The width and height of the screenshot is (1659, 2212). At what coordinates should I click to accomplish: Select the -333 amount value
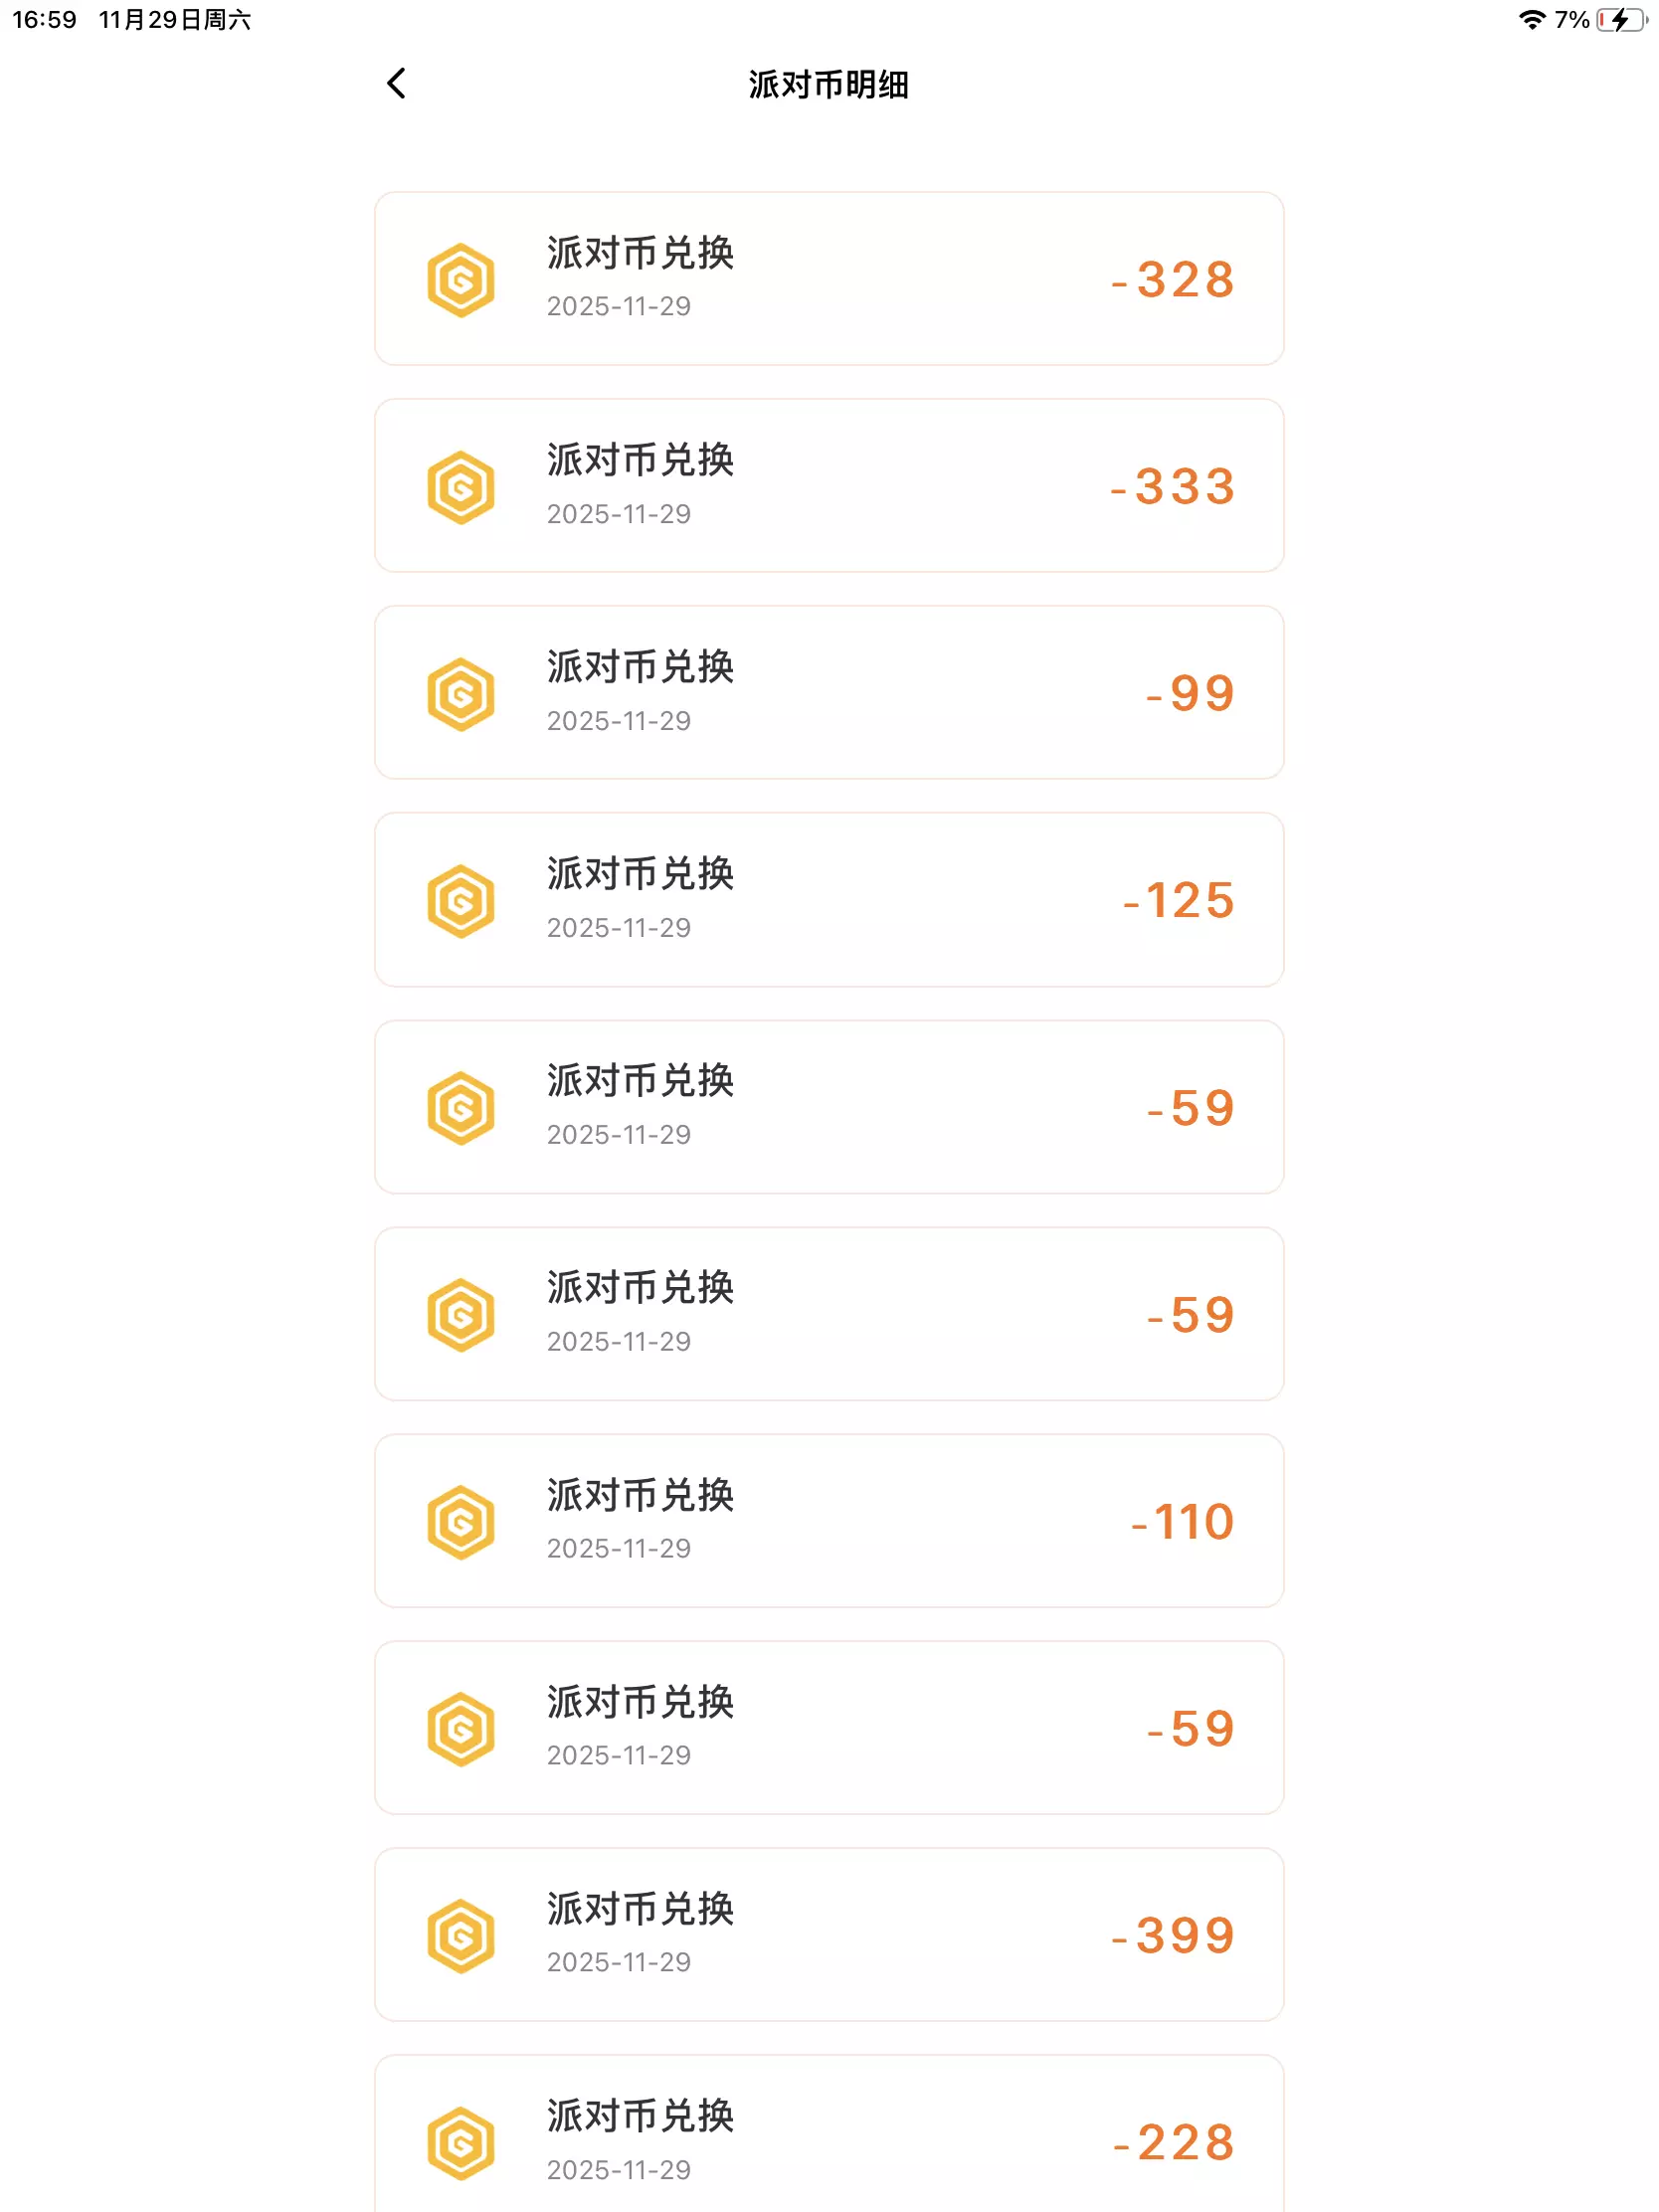(x=1173, y=487)
